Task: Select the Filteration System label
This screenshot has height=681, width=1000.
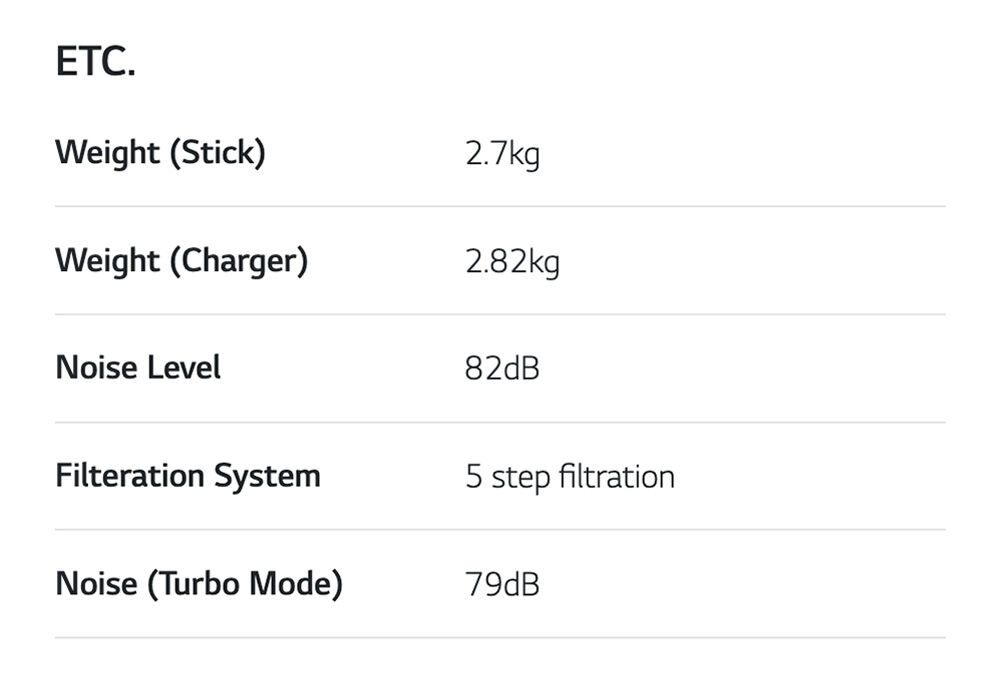Action: pyautogui.click(x=188, y=476)
